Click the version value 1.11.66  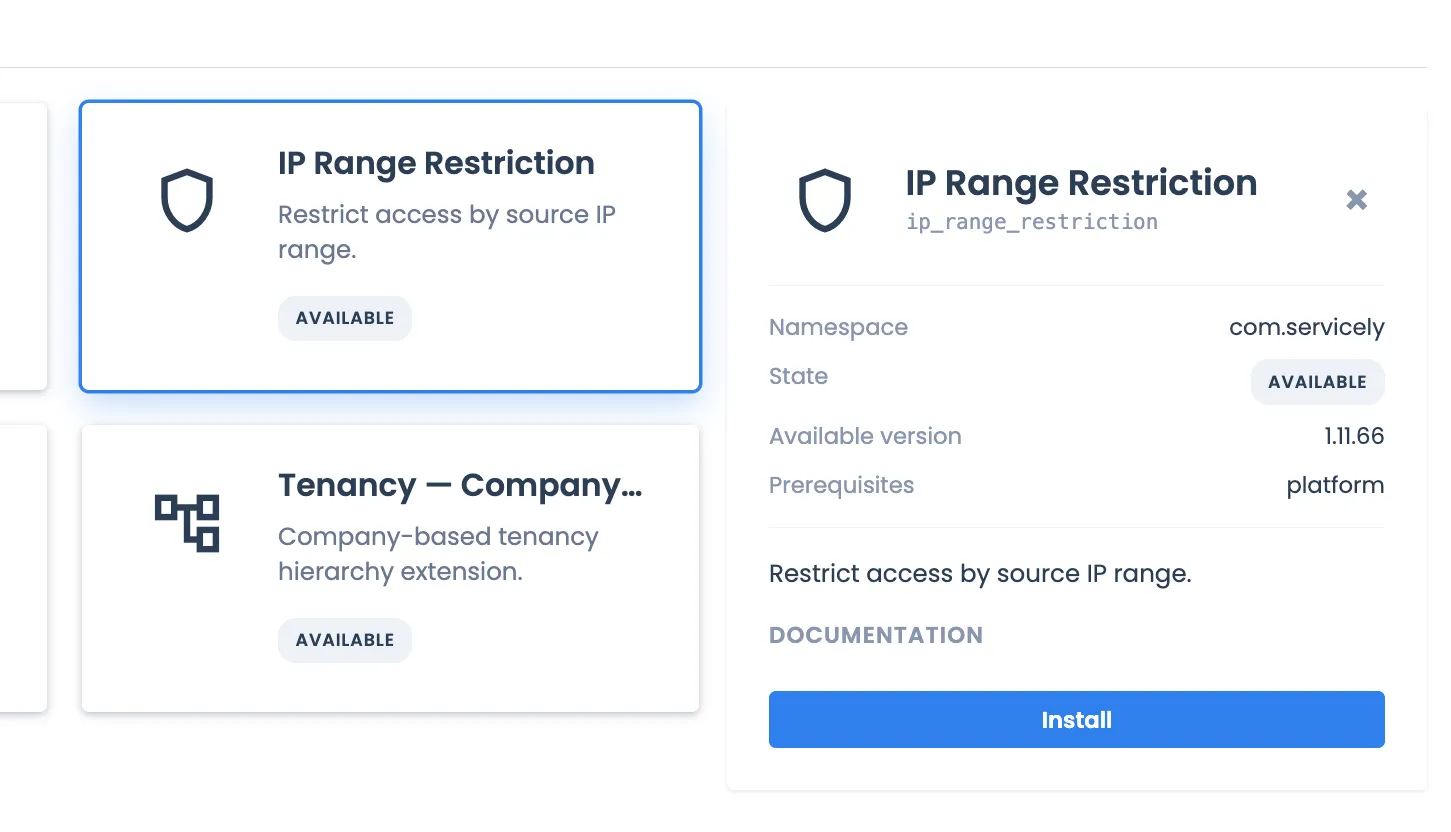(1353, 436)
